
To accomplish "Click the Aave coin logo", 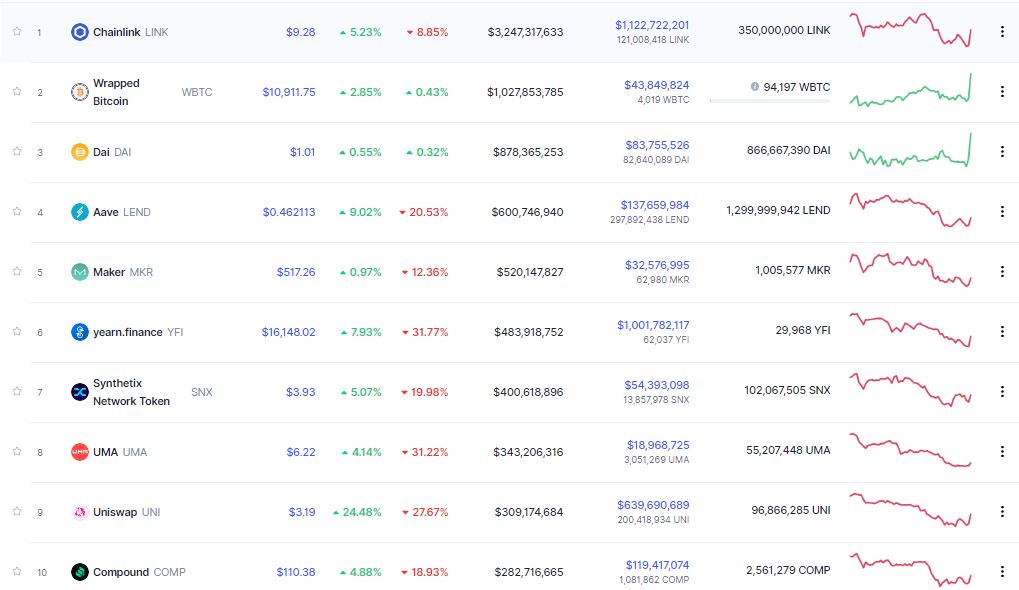I will [79, 212].
